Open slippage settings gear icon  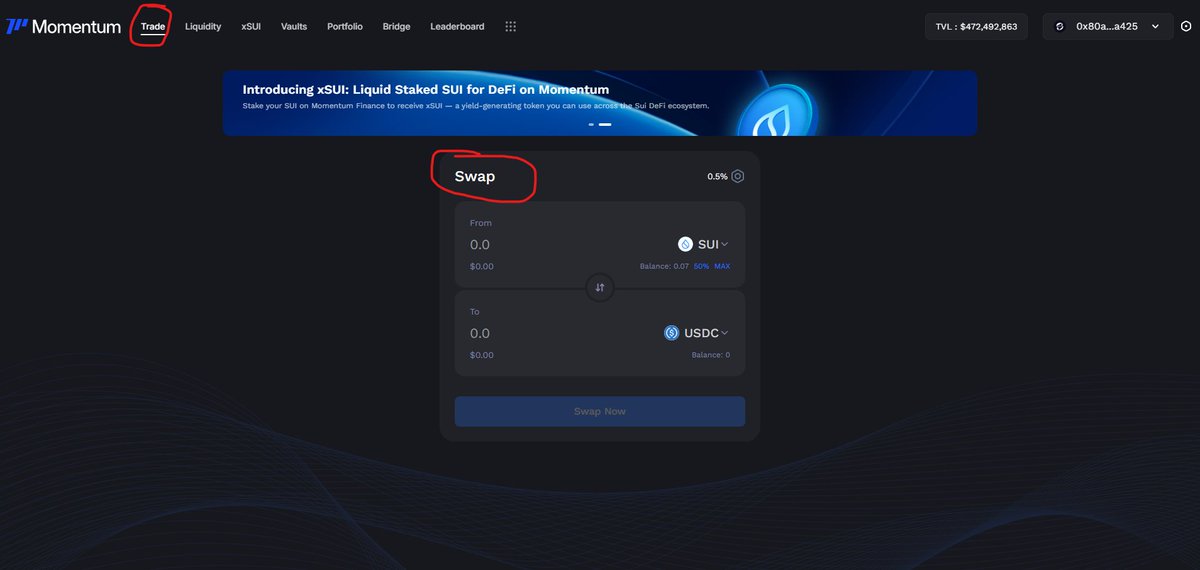point(738,176)
